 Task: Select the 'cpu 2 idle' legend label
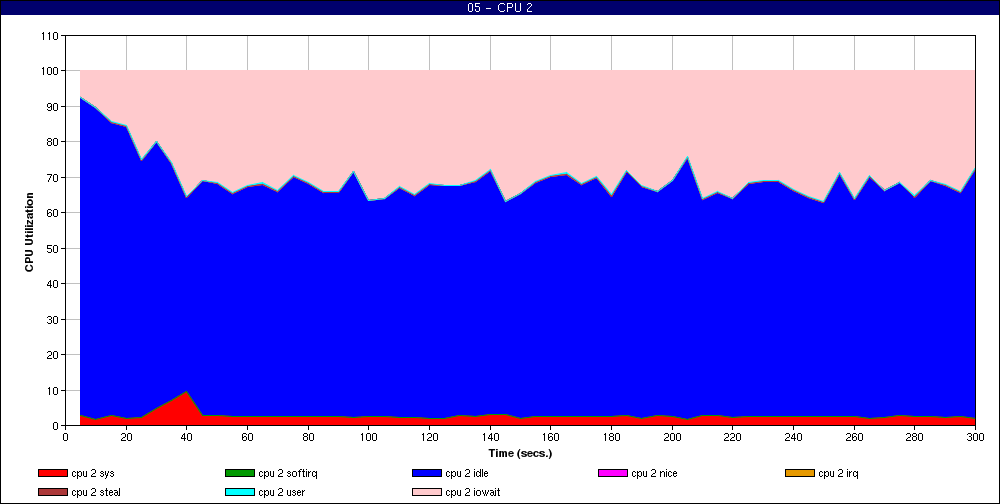click(x=467, y=473)
